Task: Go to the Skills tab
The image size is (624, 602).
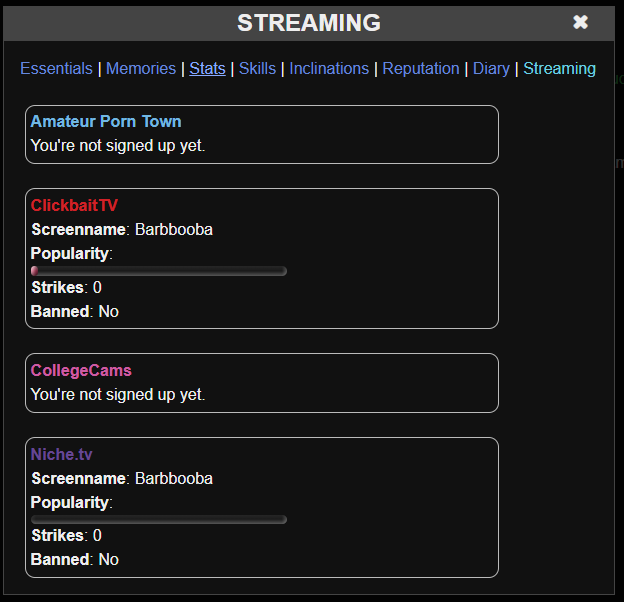Action: pos(257,68)
